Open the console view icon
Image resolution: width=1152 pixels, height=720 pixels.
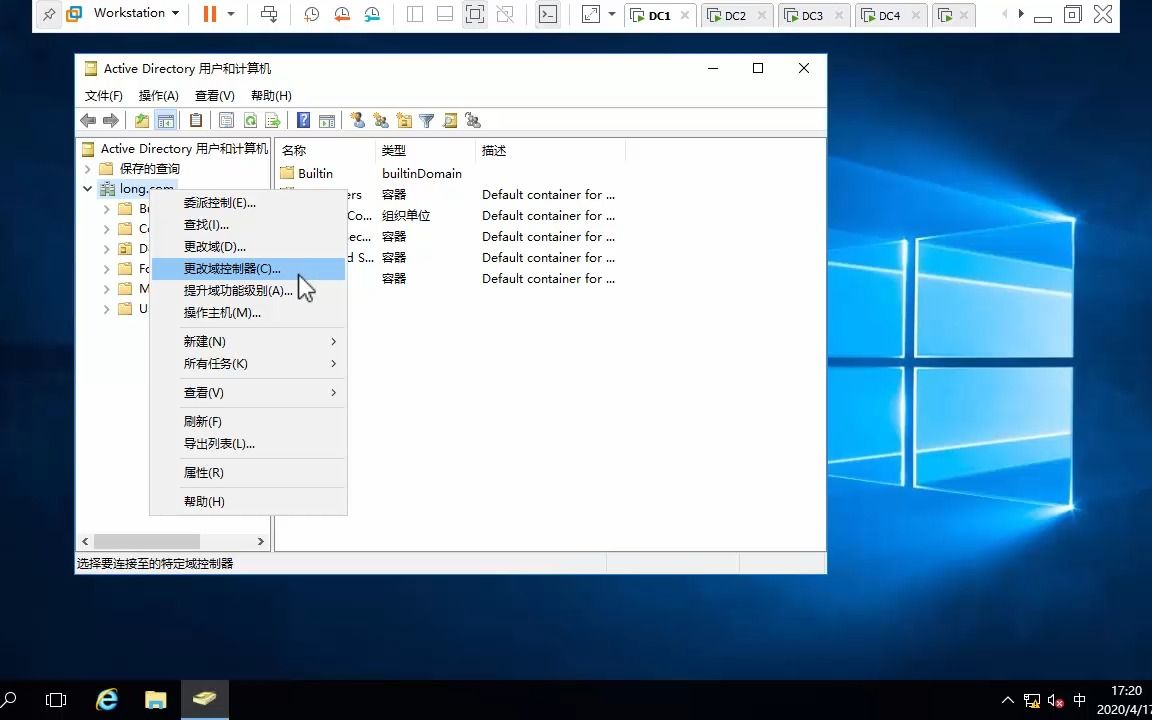(x=548, y=14)
